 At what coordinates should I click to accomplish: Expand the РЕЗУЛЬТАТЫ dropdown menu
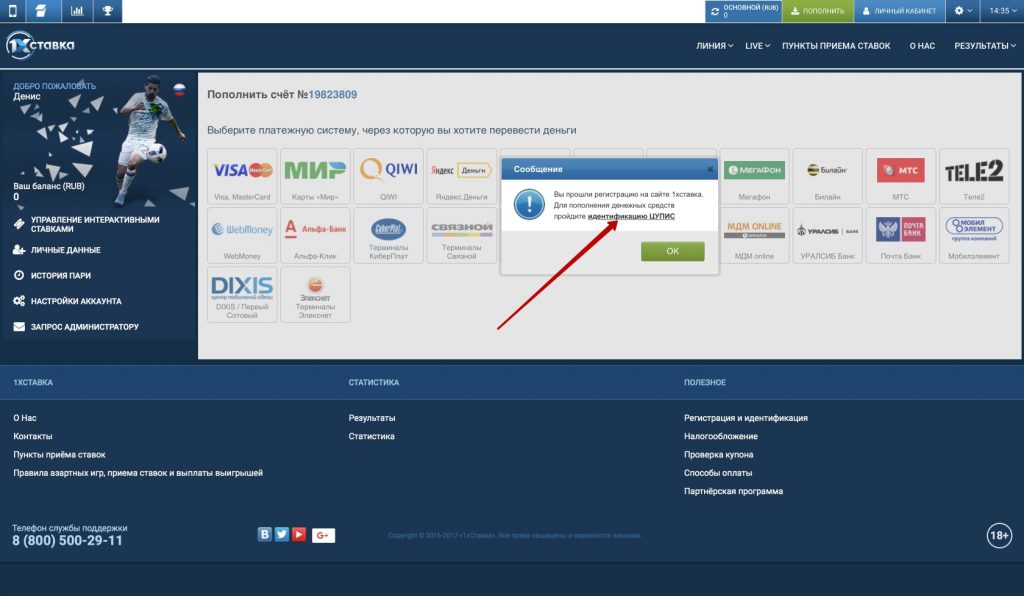[x=984, y=46]
